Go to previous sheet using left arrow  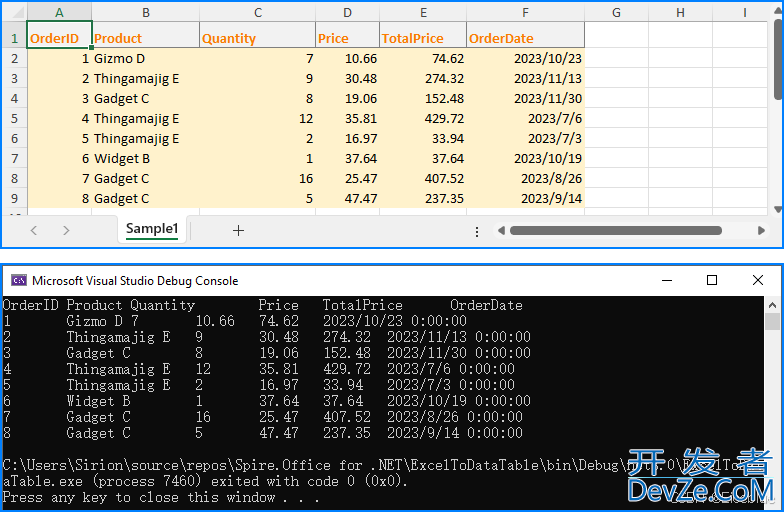tap(34, 230)
